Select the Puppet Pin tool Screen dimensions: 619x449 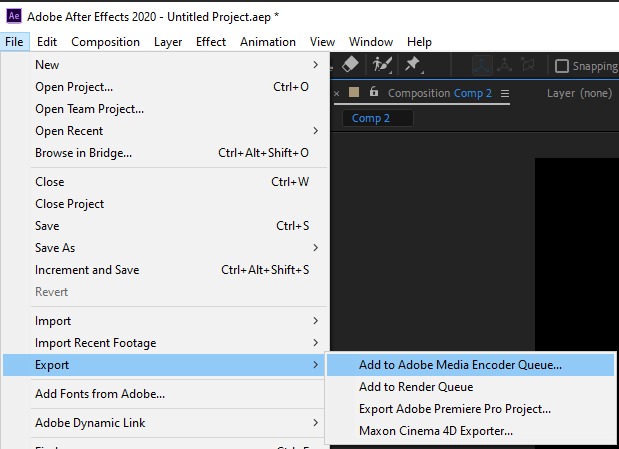tap(413, 64)
